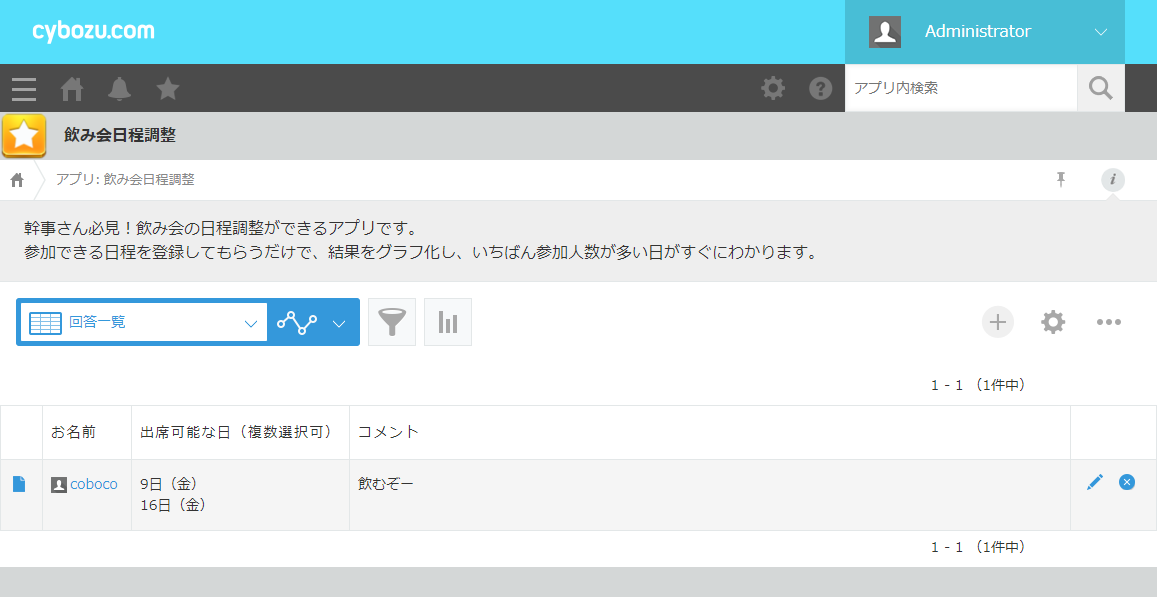
Task: Open the hamburger navigation menu
Action: pos(23,89)
